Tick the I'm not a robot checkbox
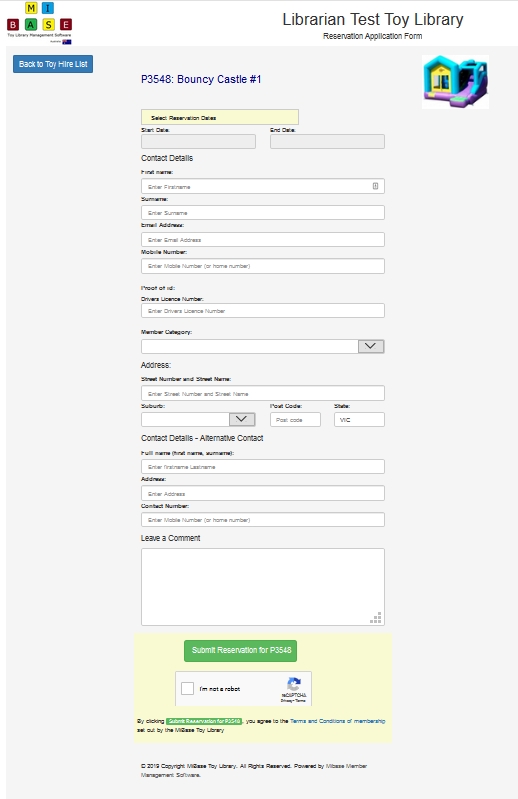 click(187, 688)
